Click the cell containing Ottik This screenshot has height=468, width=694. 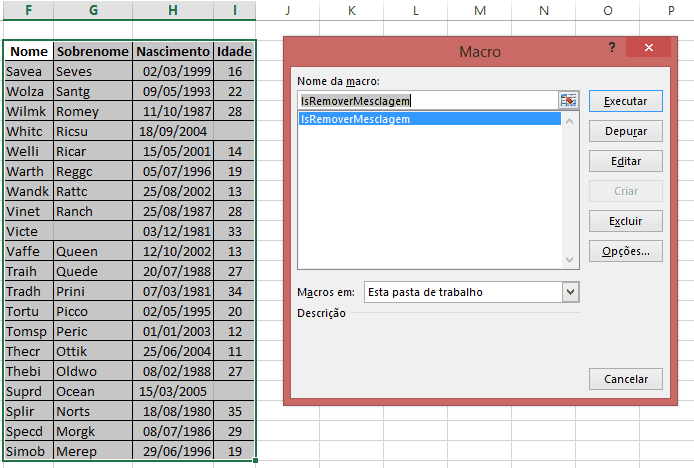click(x=93, y=352)
